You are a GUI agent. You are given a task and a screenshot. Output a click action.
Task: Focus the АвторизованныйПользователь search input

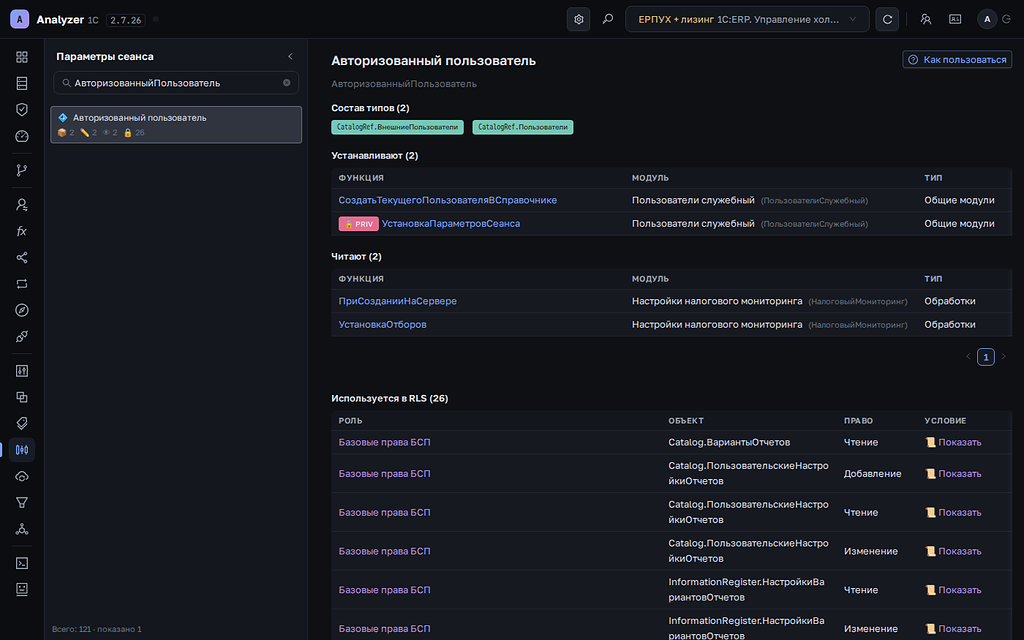(x=176, y=83)
